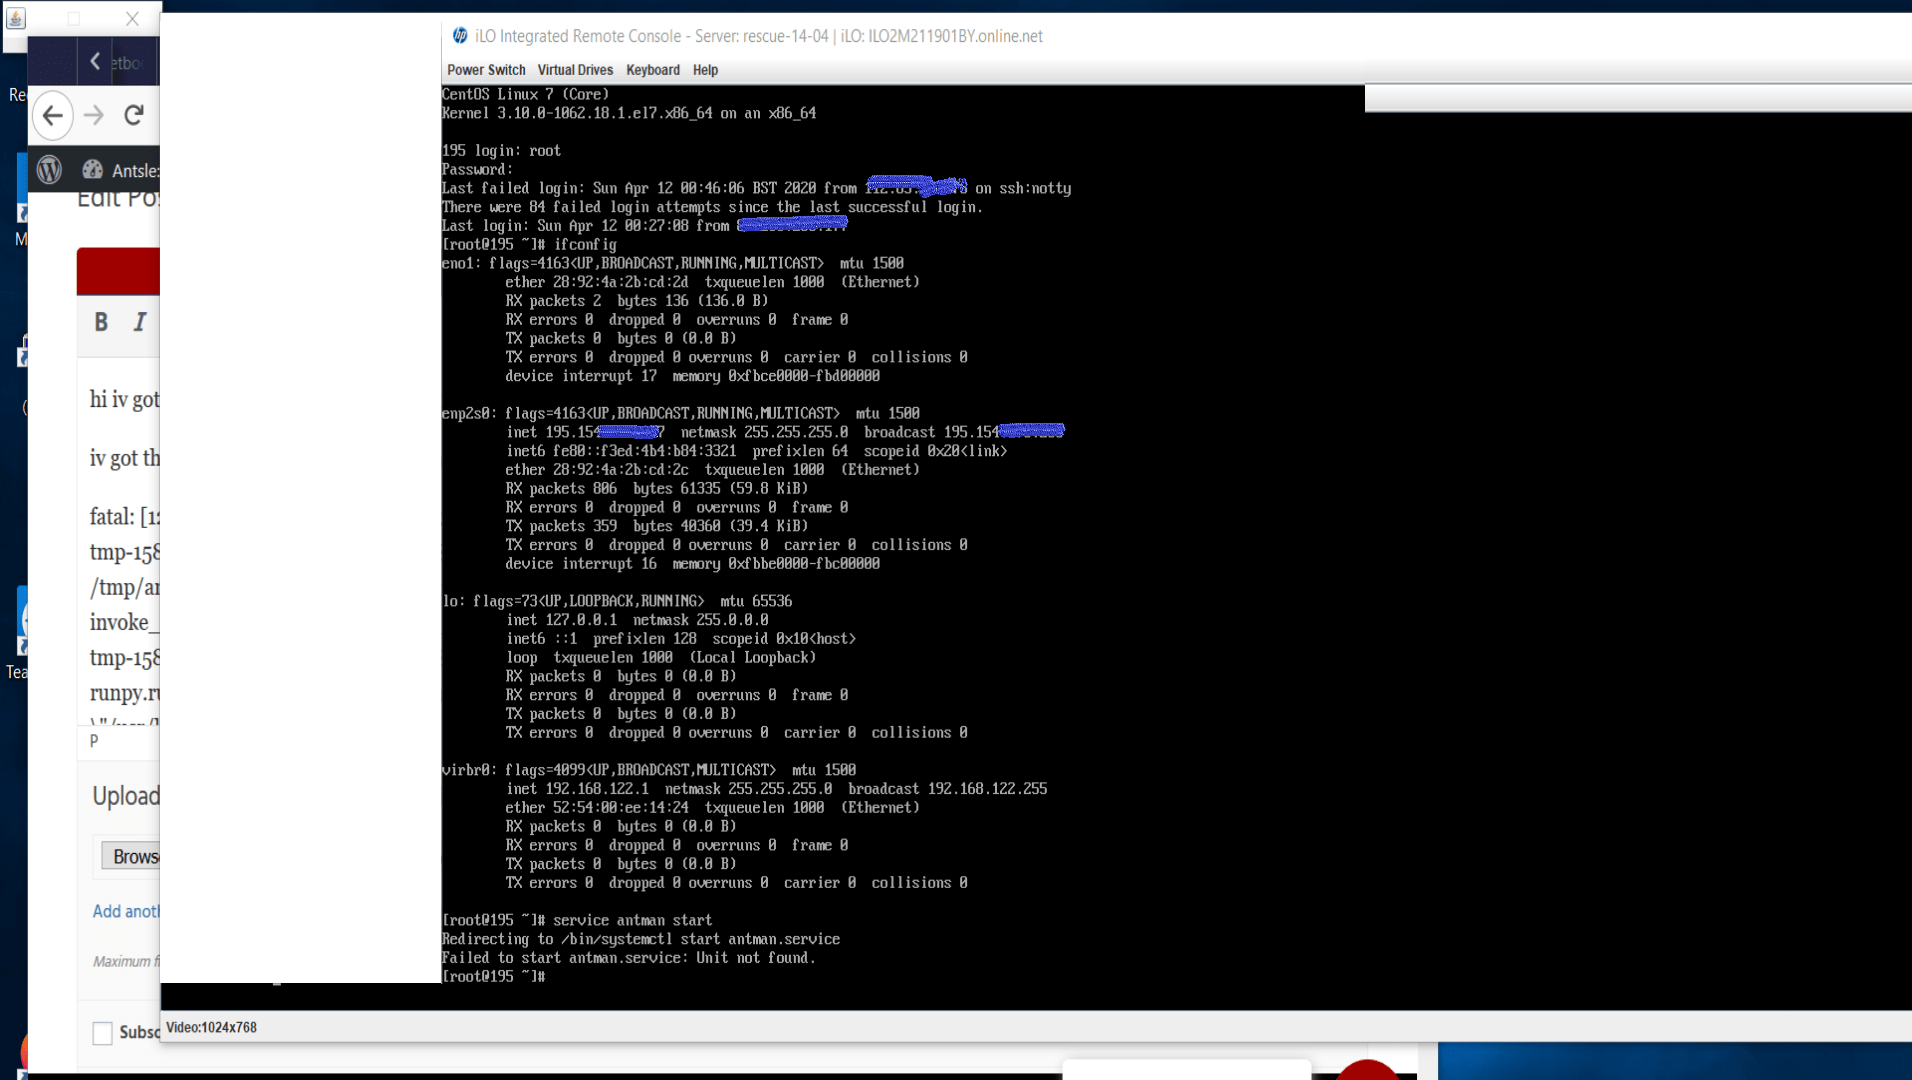Click the HP iLO logo in the title bar

tap(460, 36)
